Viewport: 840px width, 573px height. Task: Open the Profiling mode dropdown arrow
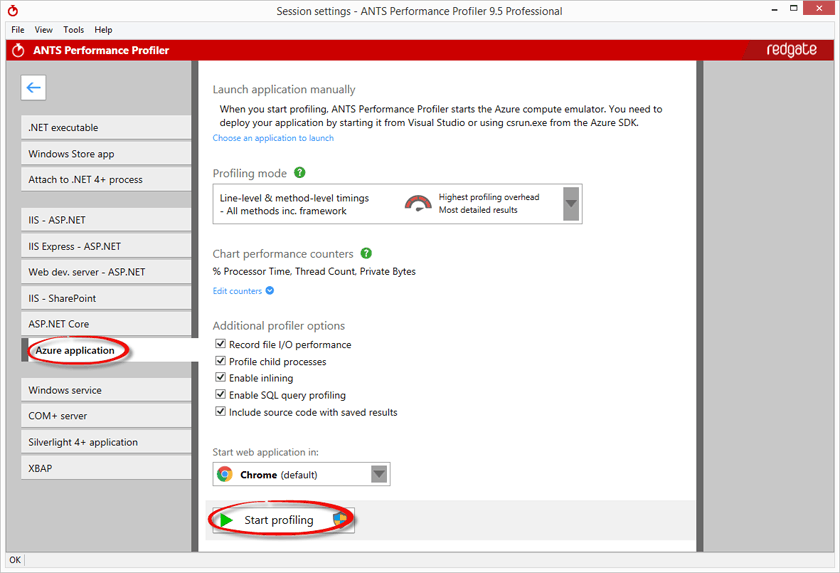[571, 203]
